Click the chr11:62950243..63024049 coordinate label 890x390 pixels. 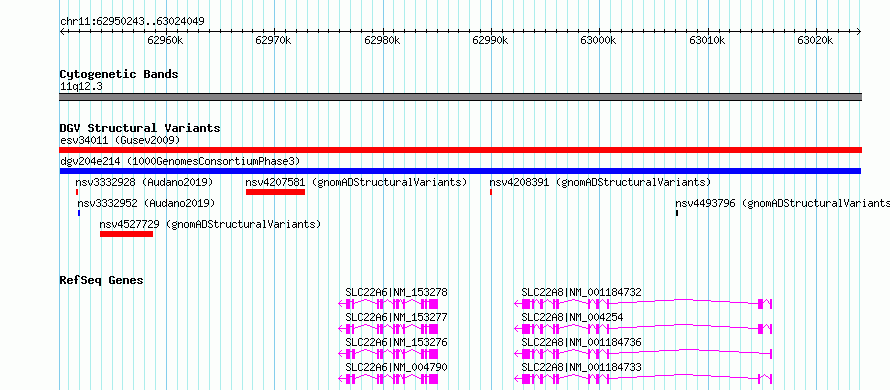tap(132, 22)
